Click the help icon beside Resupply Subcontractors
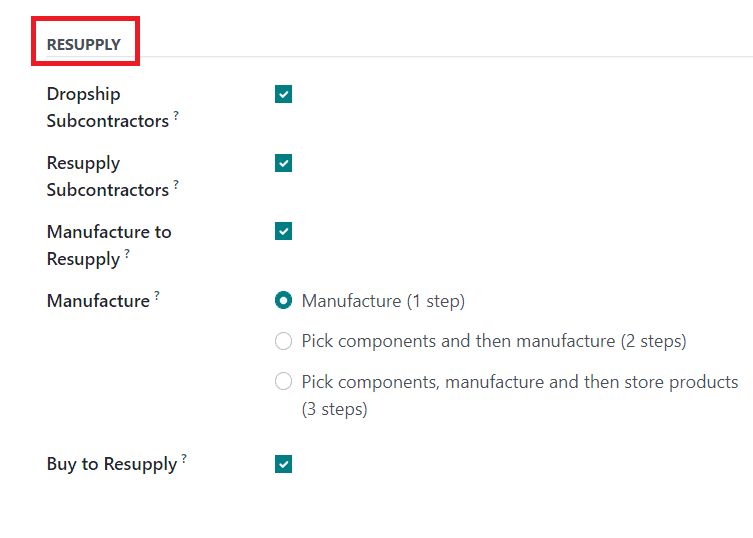 [x=176, y=185]
